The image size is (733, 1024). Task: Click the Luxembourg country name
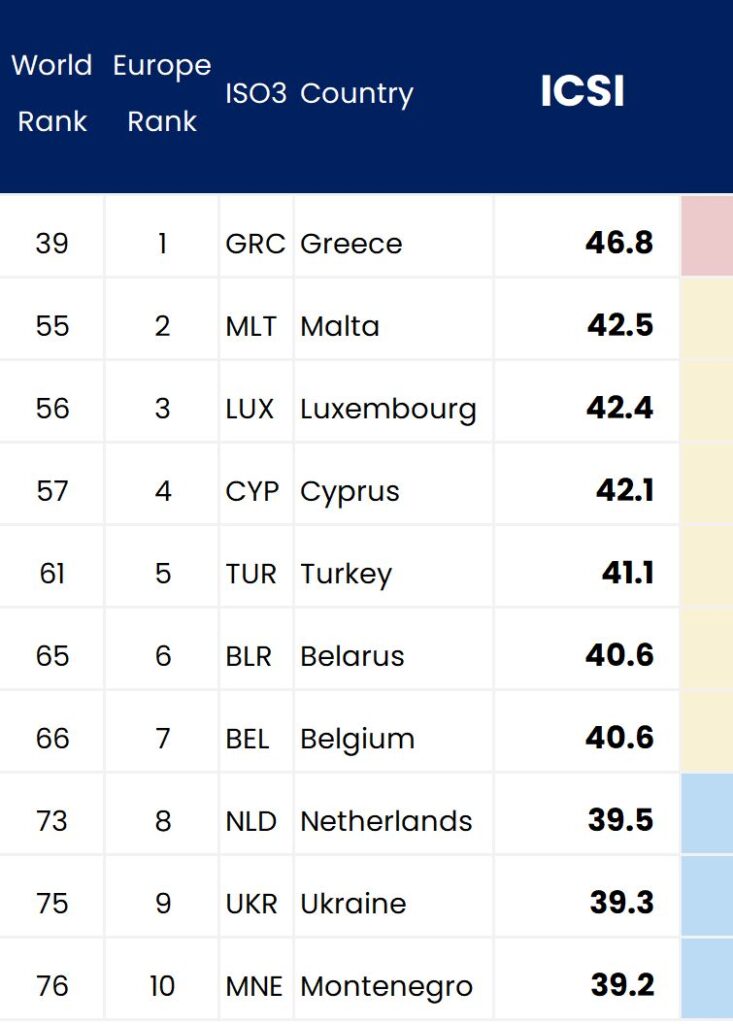pos(388,409)
